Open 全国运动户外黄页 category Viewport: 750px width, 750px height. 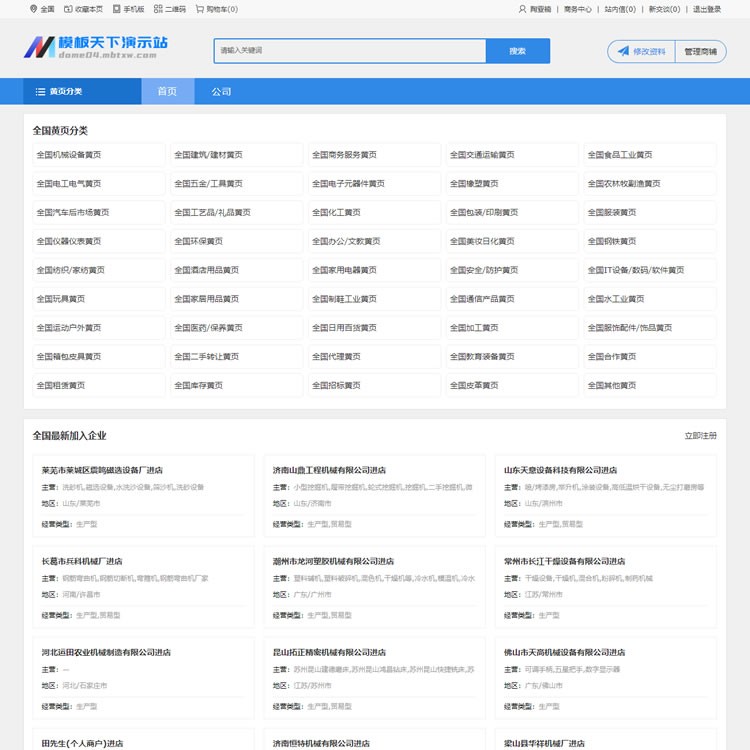[99, 327]
